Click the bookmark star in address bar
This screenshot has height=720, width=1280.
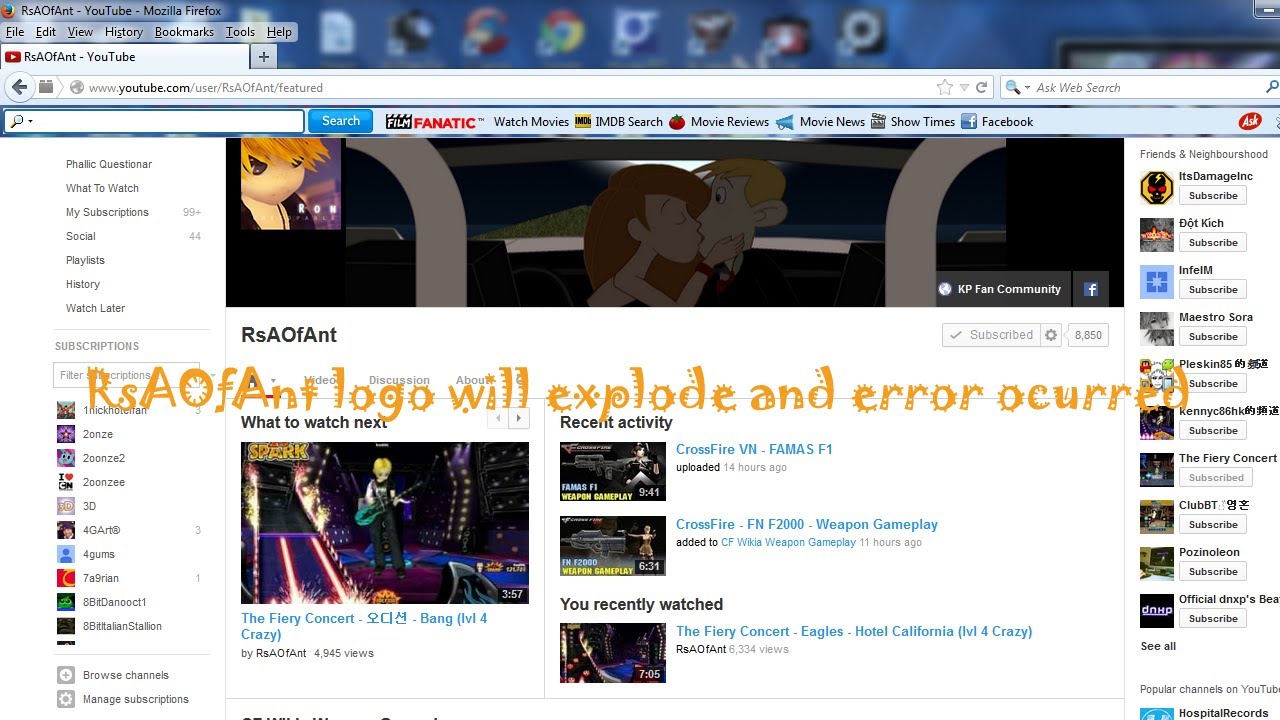(944, 87)
